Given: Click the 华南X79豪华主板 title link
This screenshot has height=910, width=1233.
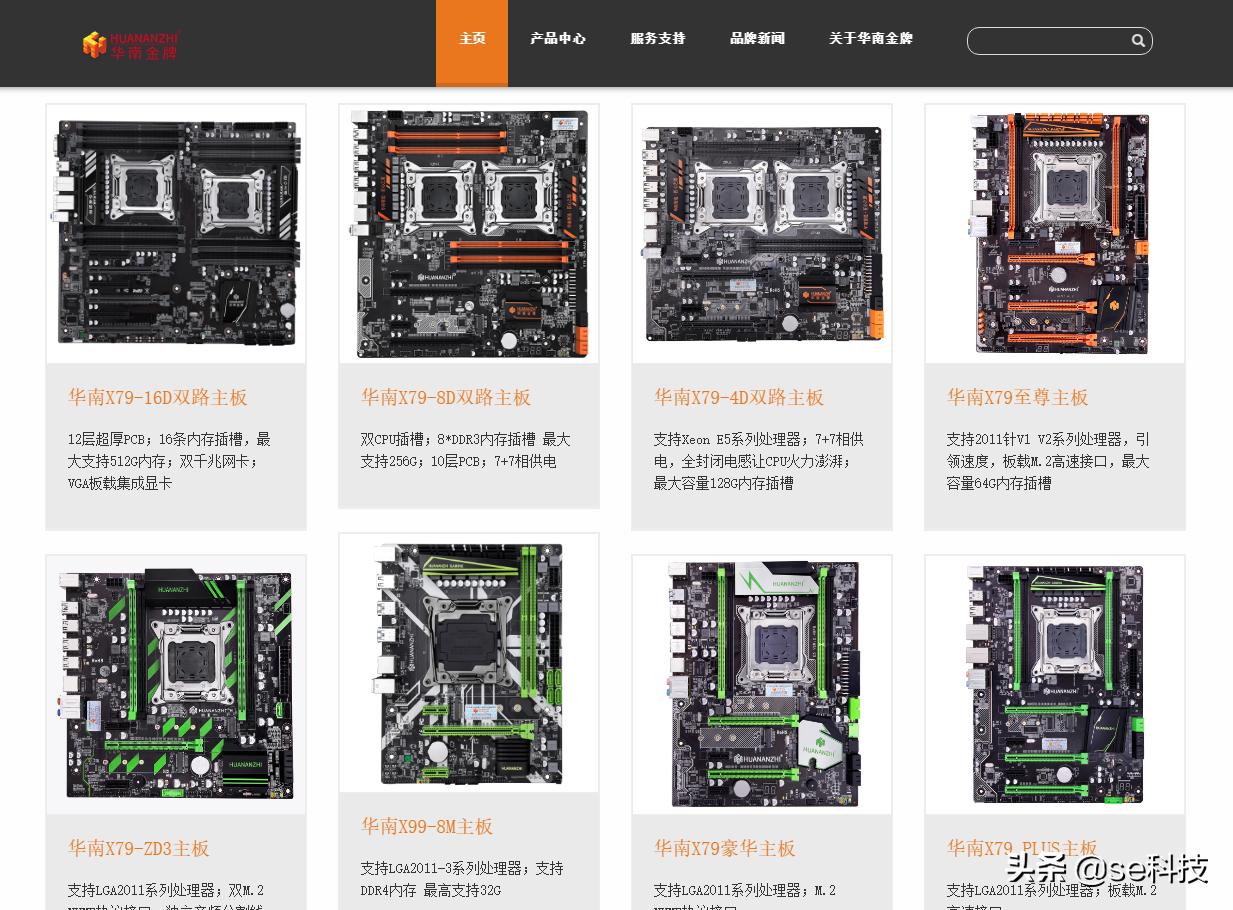Looking at the screenshot, I should click(725, 848).
